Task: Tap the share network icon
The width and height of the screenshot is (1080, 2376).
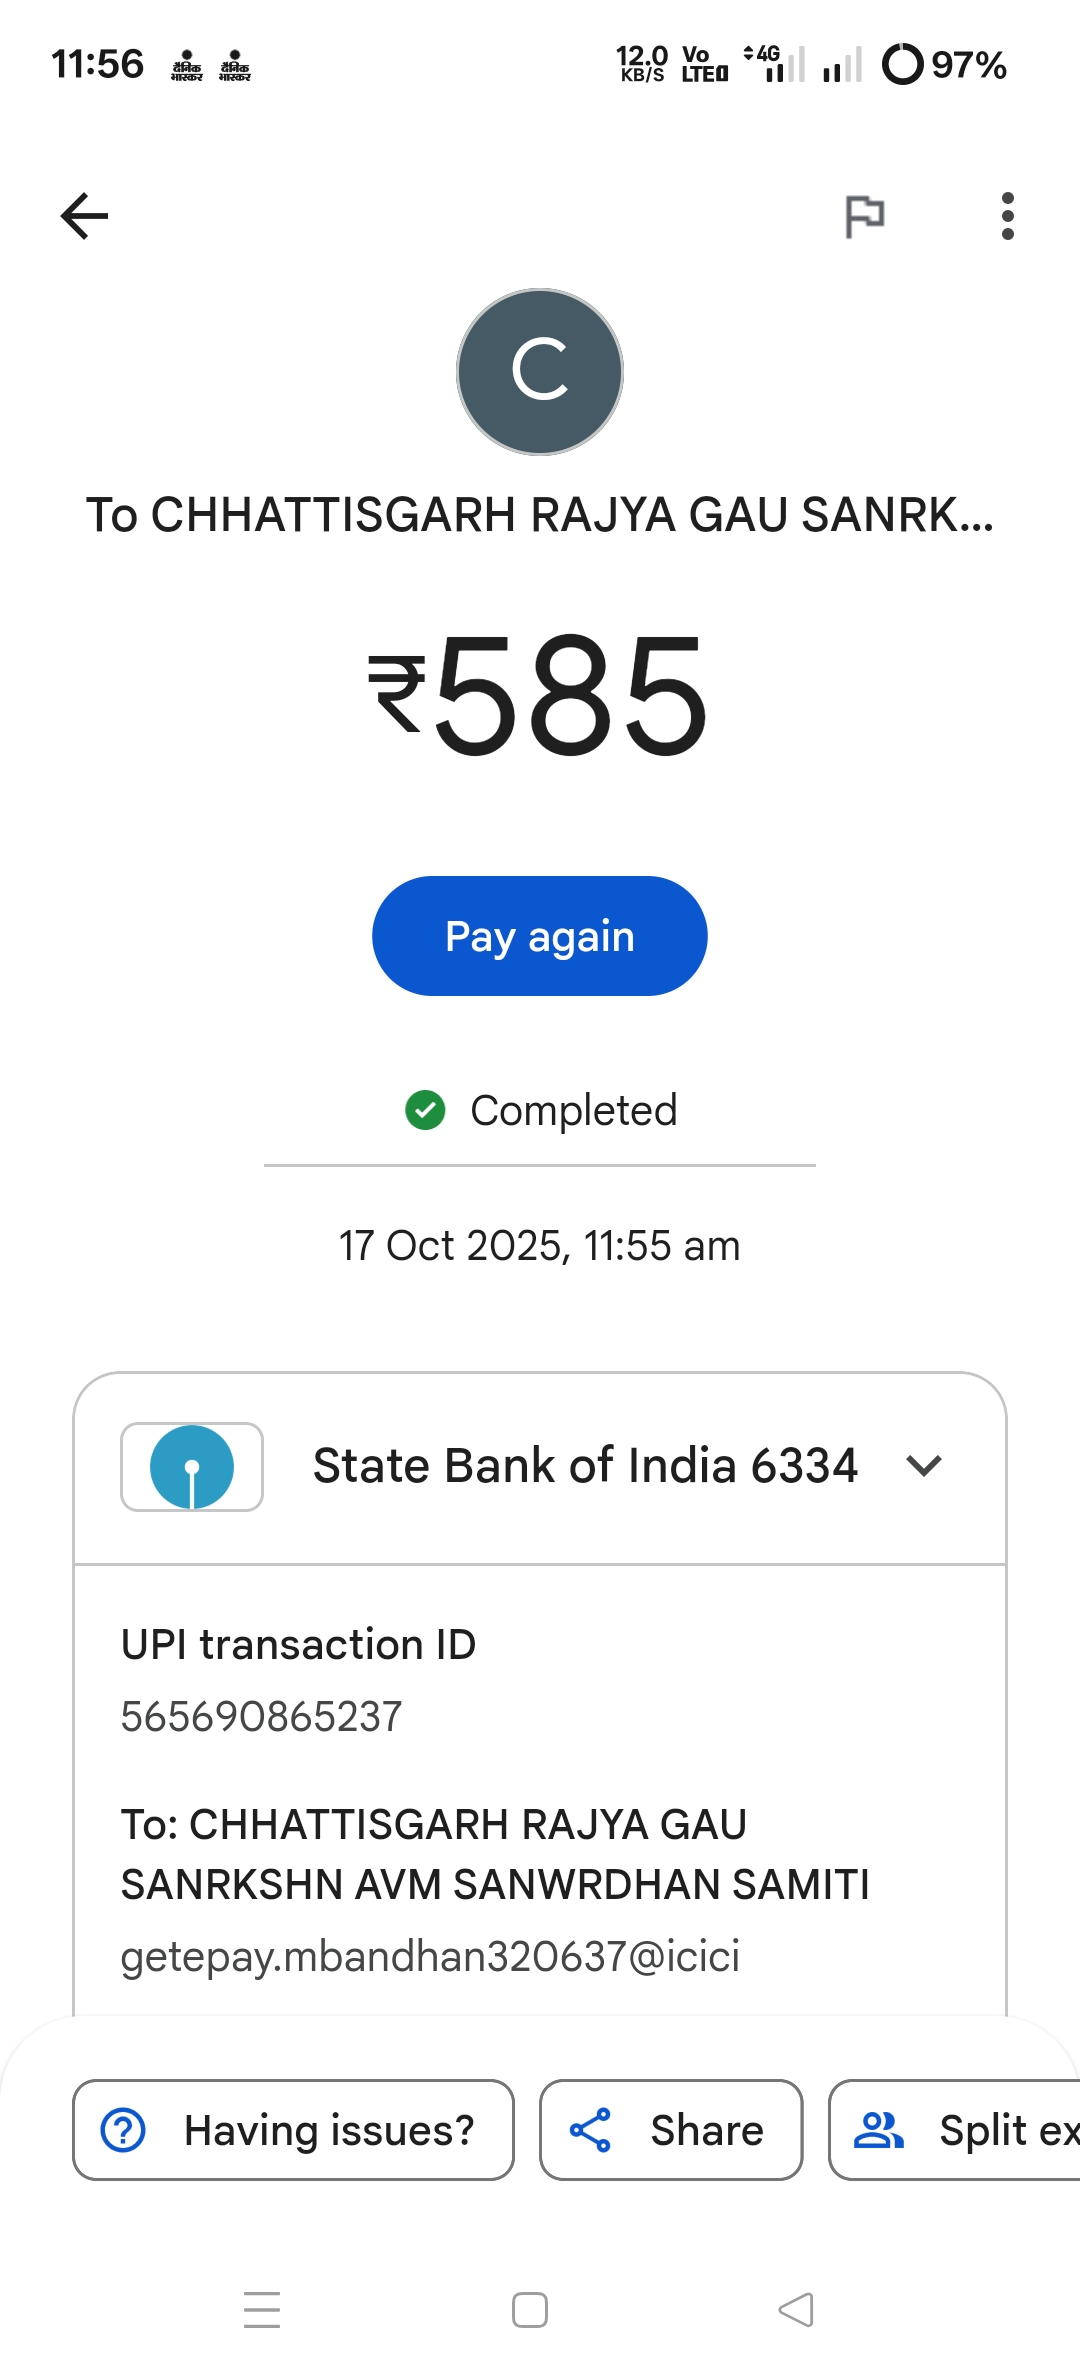Action: (x=590, y=2130)
